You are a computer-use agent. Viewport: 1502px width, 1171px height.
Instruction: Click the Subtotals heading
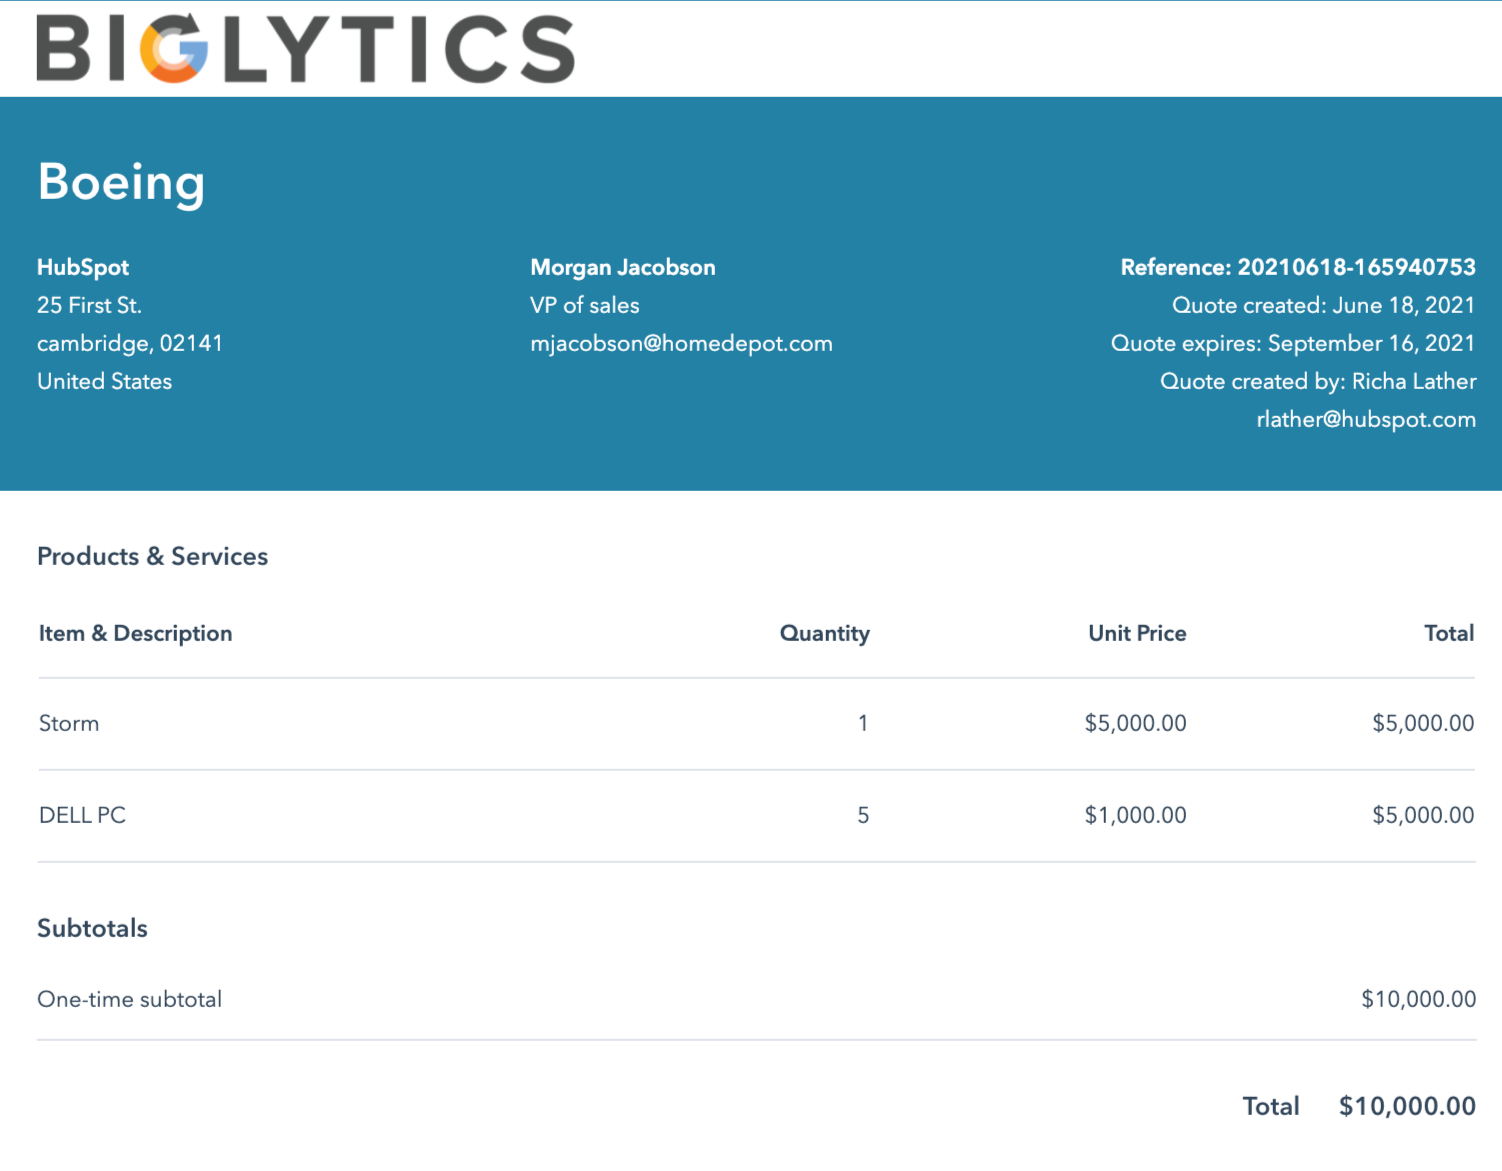[x=92, y=928]
